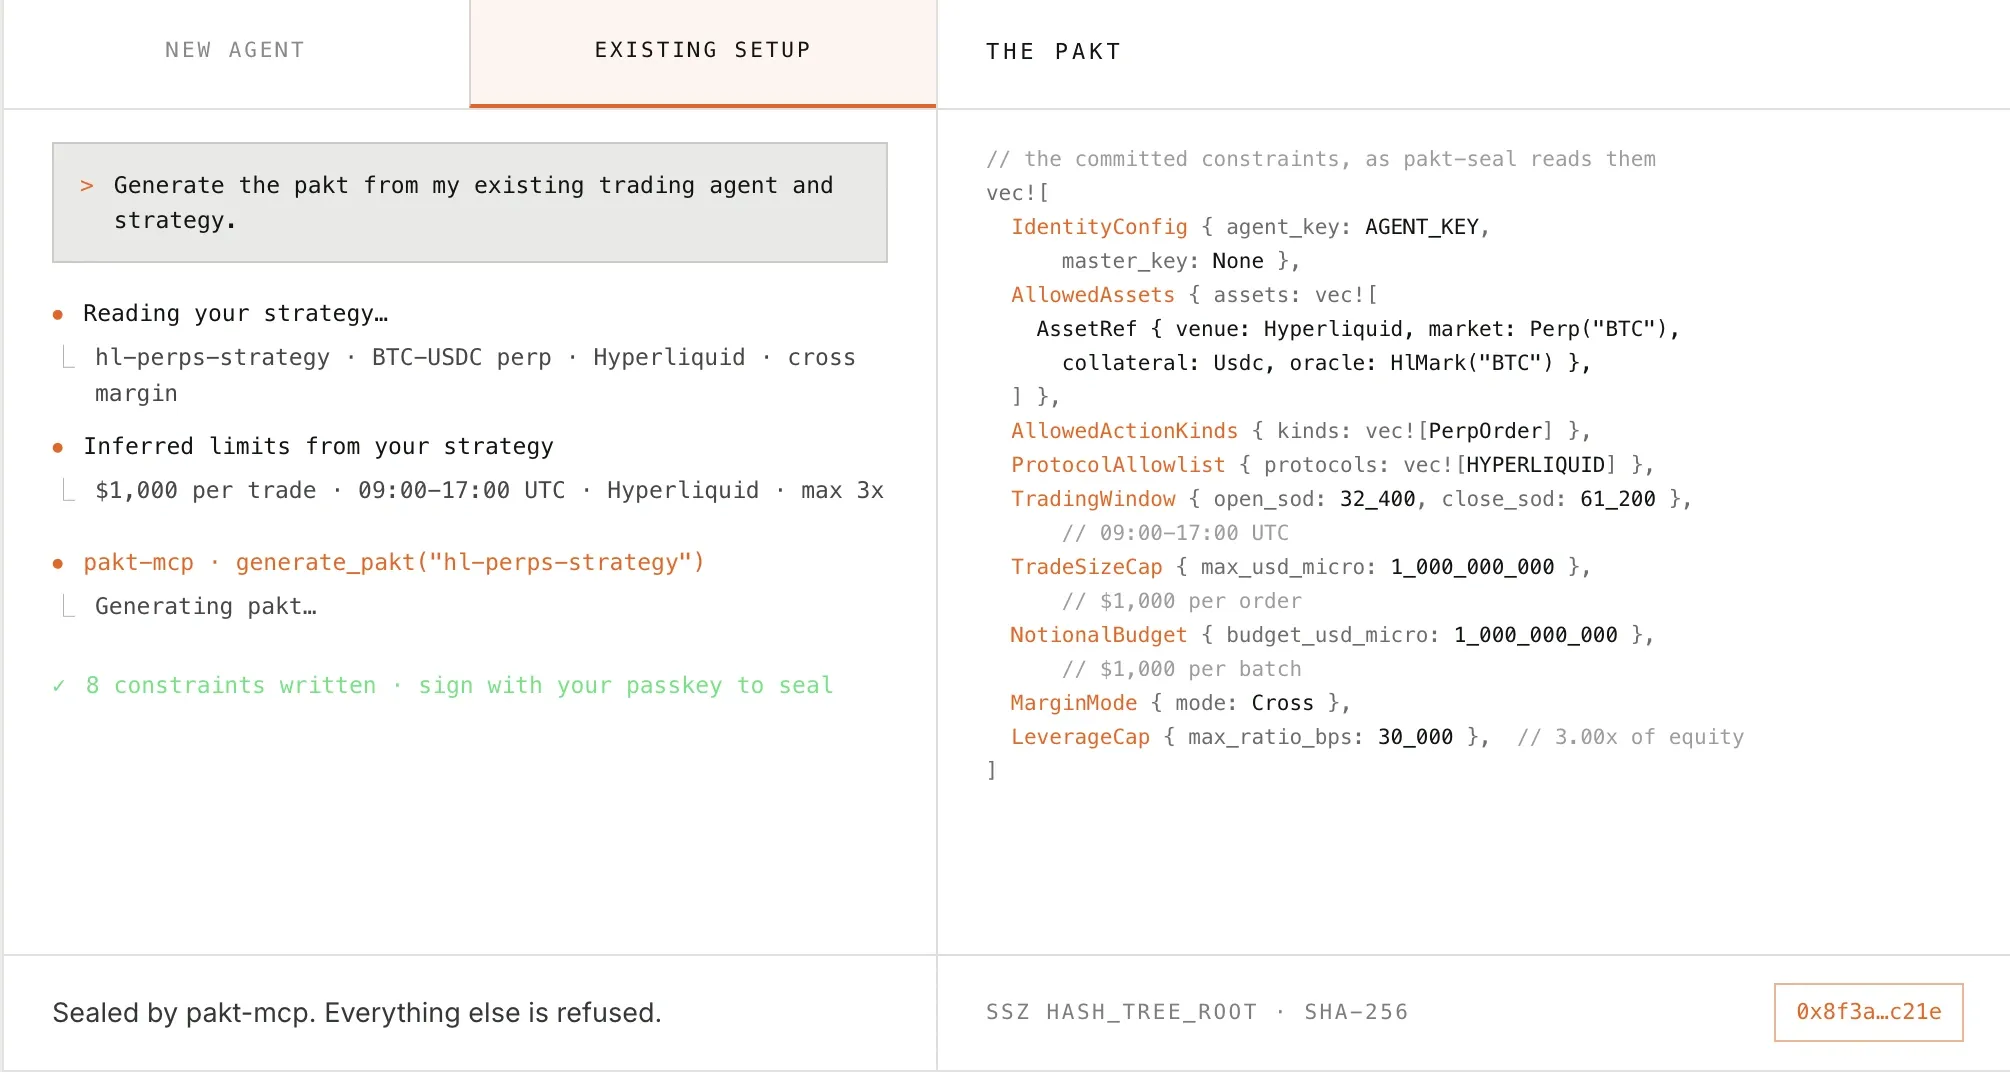The height and width of the screenshot is (1072, 2010).
Task: Click the LeverageCap constraint name
Action: click(1080, 737)
